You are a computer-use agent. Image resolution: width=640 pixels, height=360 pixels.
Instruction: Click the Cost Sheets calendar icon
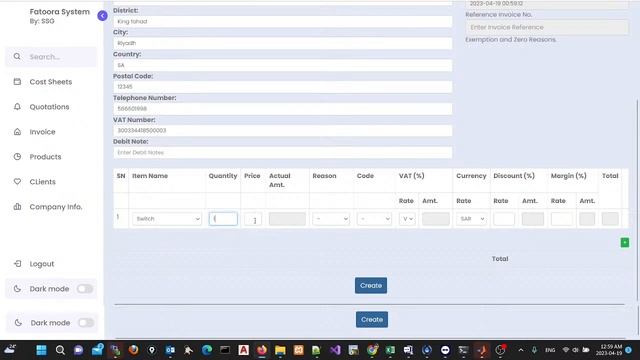17,82
